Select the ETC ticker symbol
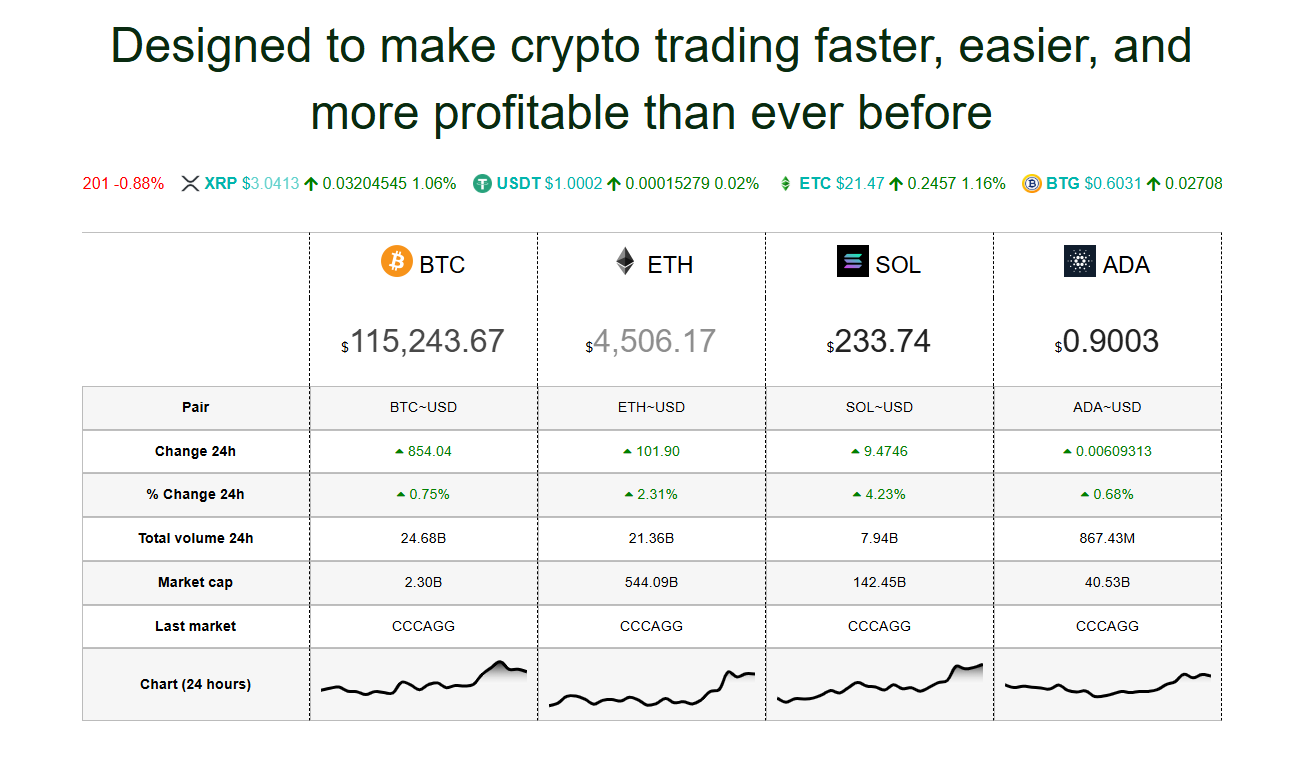The image size is (1293, 762). pyautogui.click(x=815, y=184)
